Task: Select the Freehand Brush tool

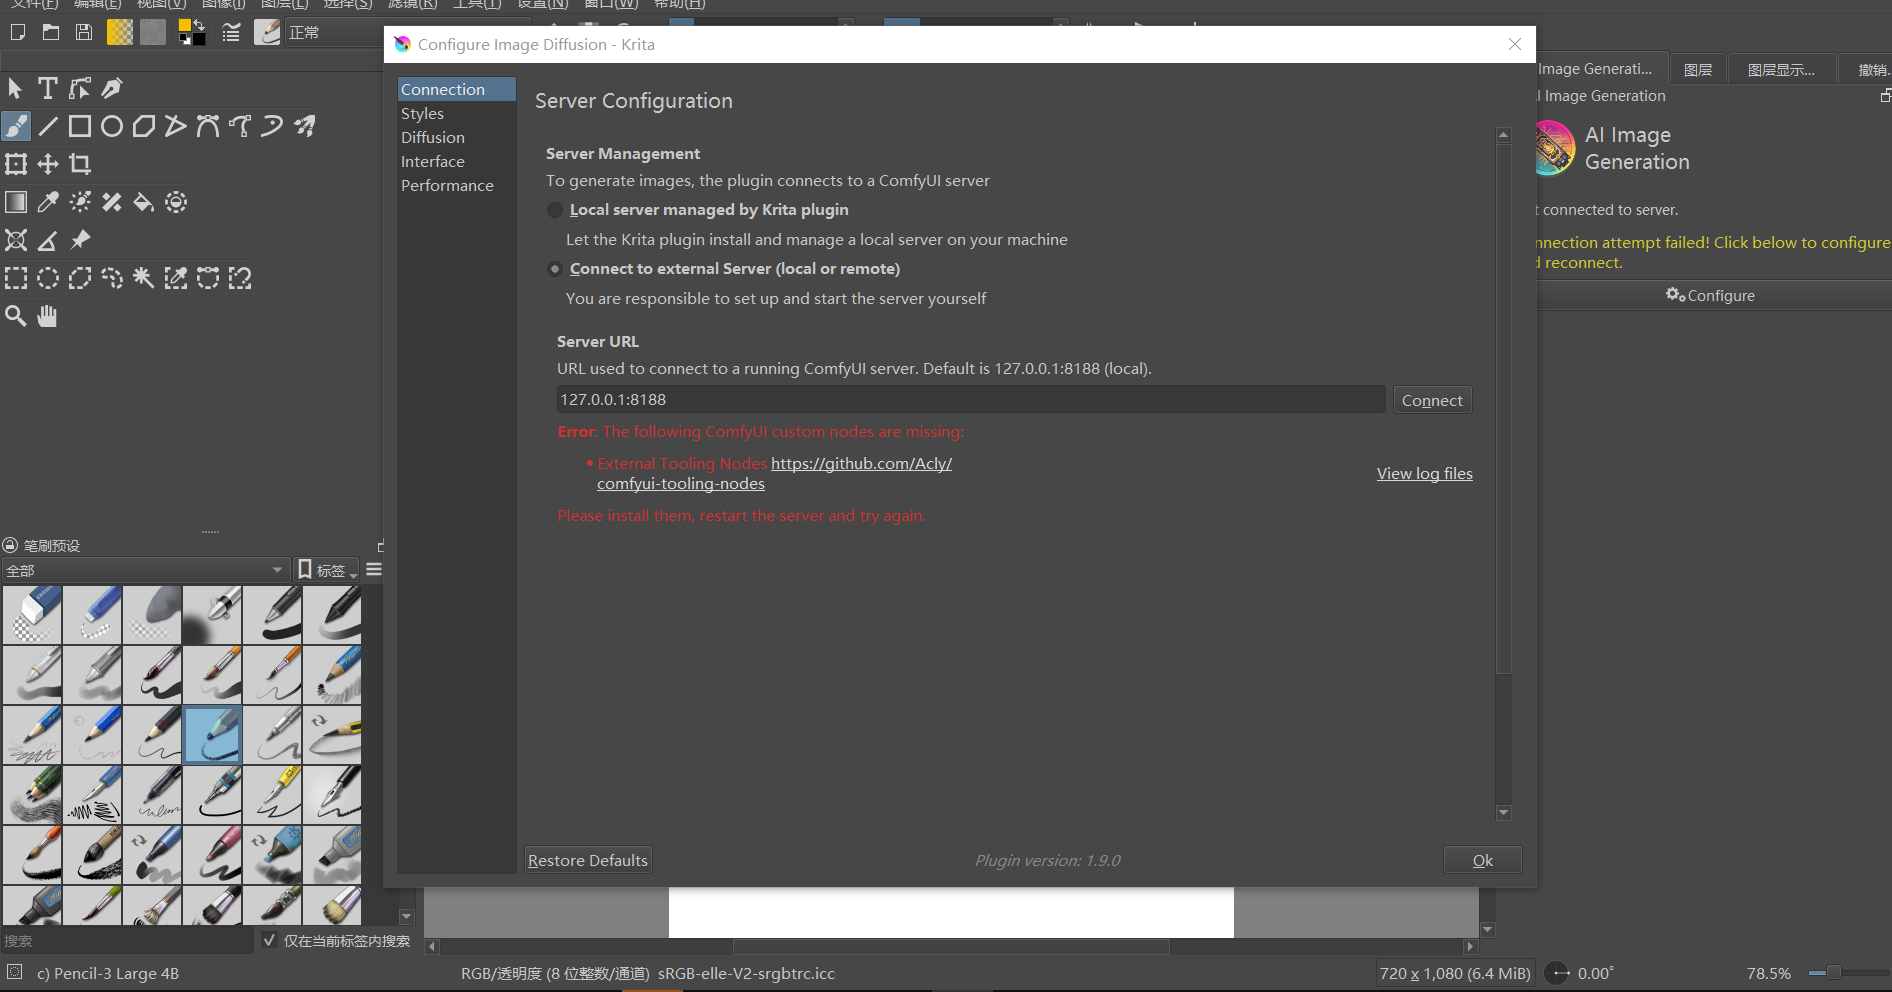Action: click(x=16, y=126)
